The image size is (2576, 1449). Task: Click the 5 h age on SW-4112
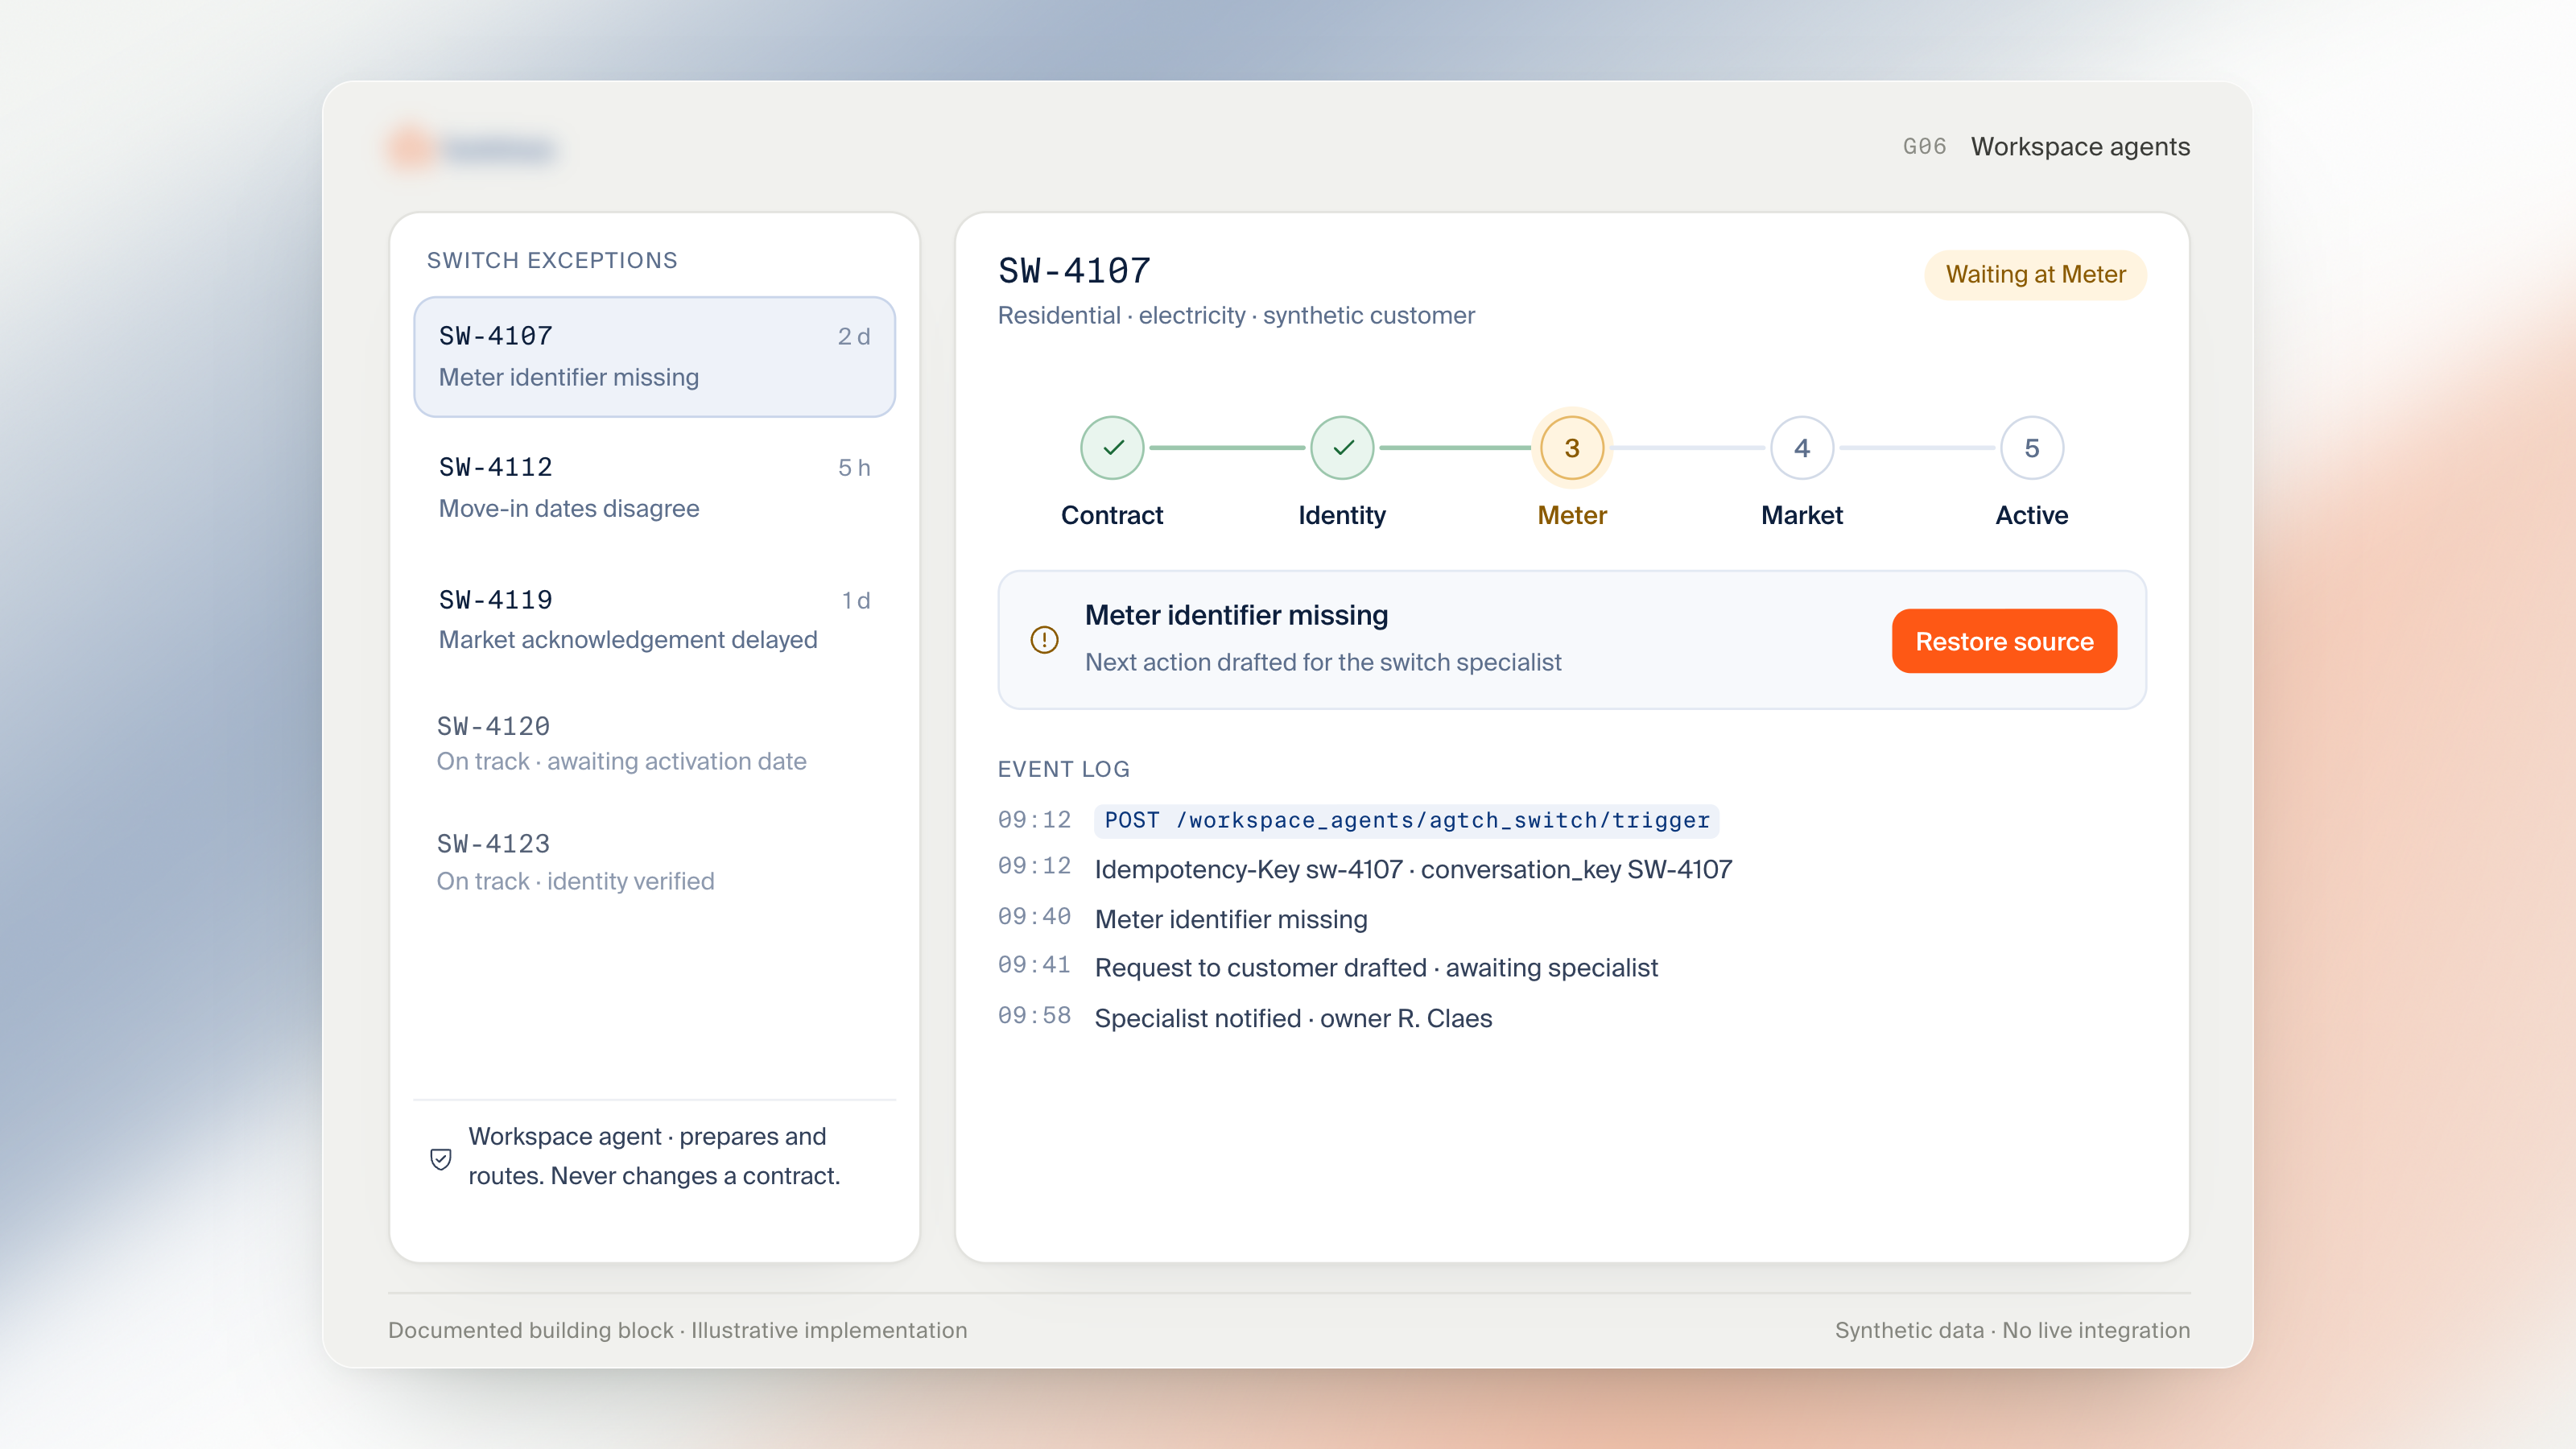(854, 467)
